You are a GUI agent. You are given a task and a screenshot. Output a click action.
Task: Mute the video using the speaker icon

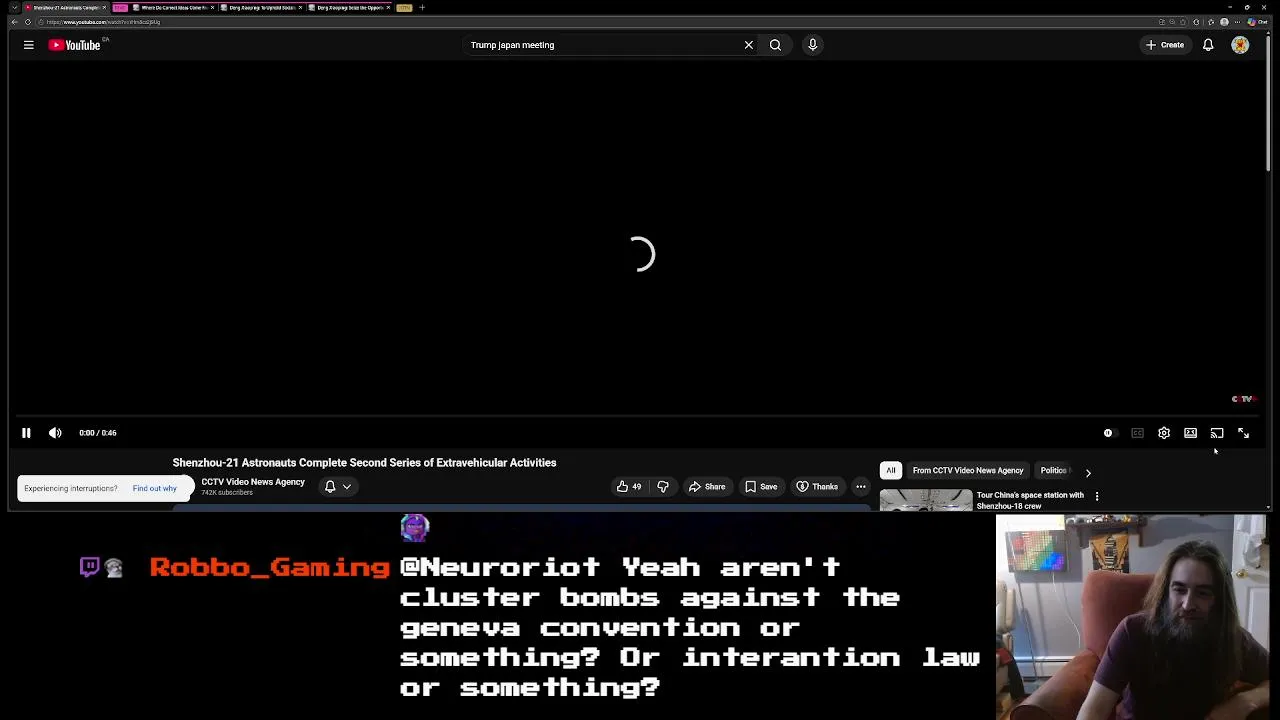coord(55,433)
